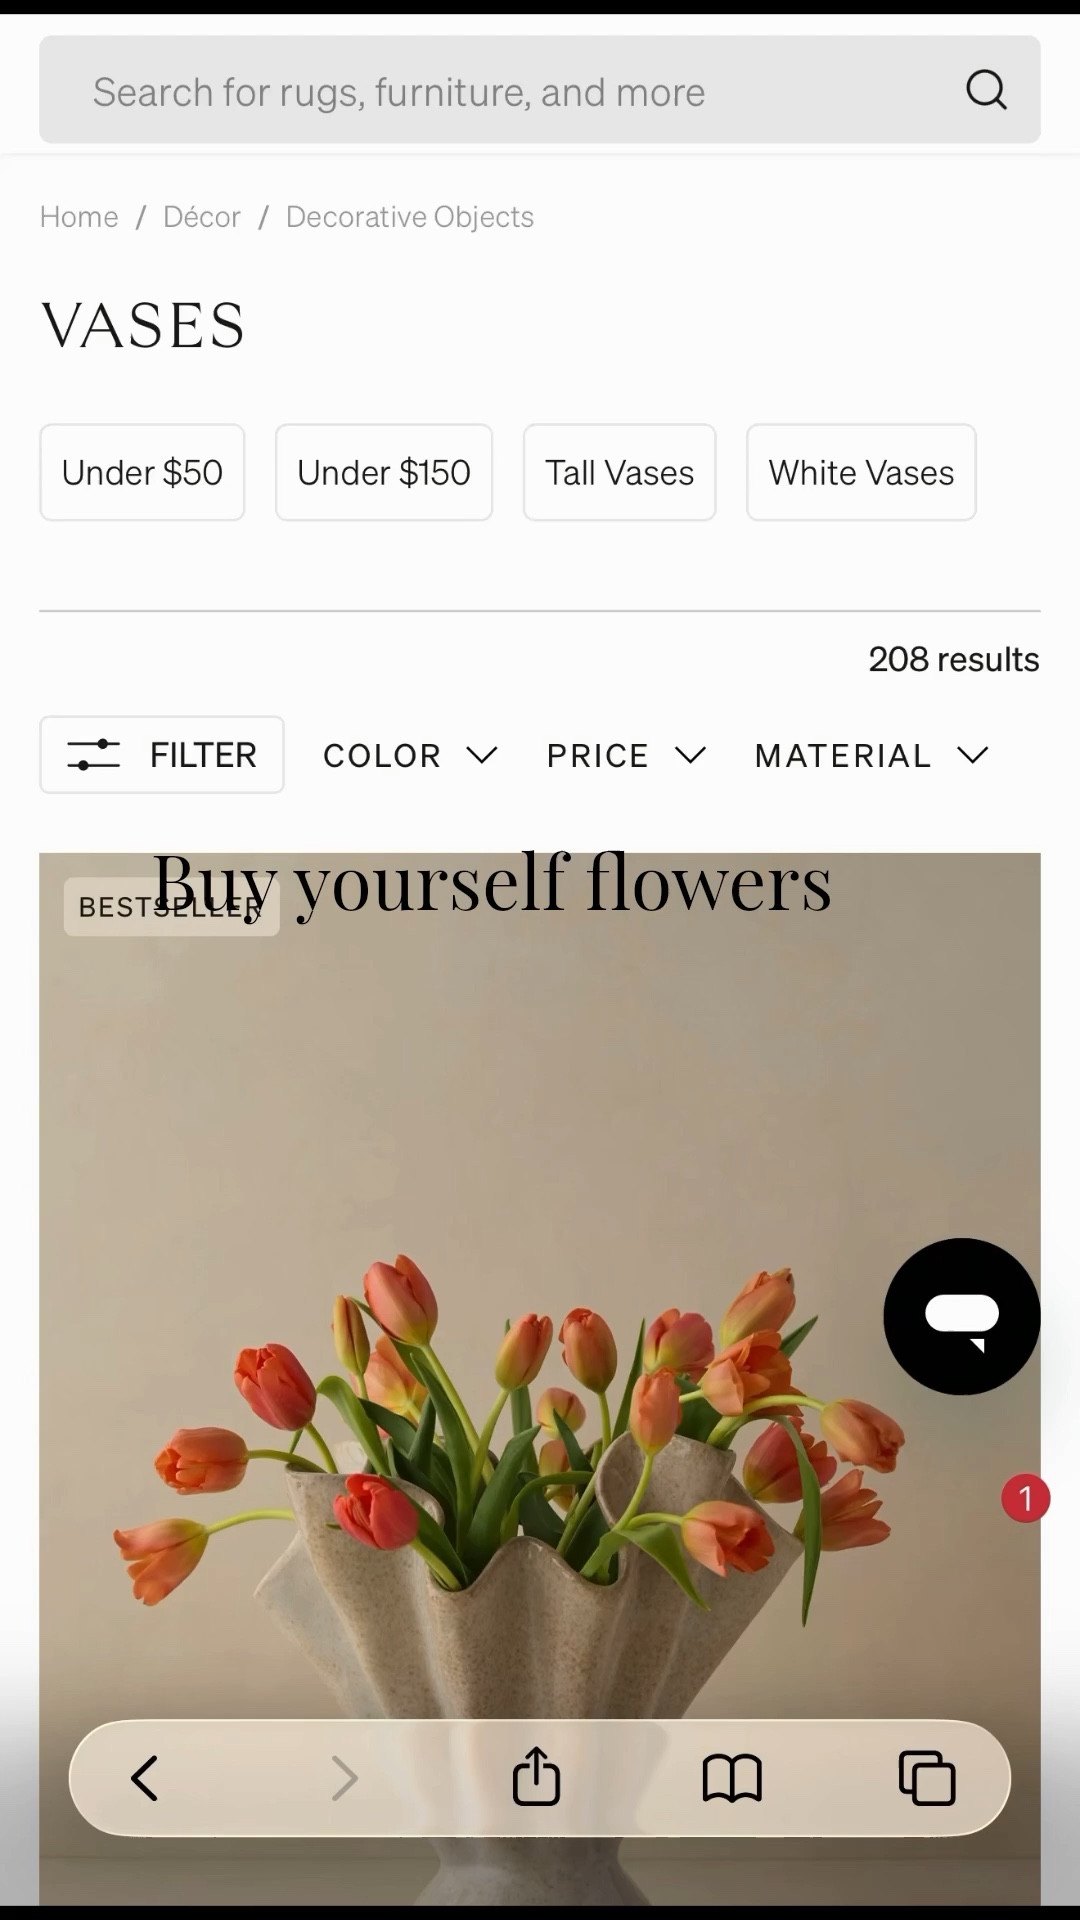1080x1920 pixels.
Task: Open bookmarks book icon
Action: tap(732, 1778)
